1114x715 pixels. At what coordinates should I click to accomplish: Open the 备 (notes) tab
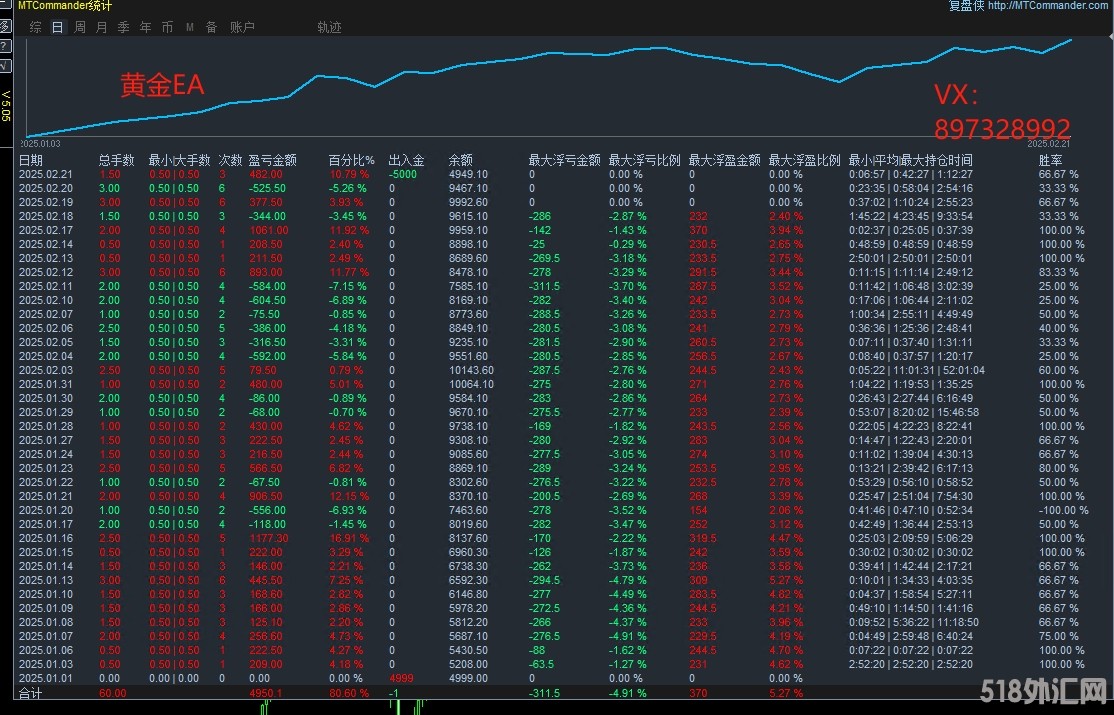211,27
